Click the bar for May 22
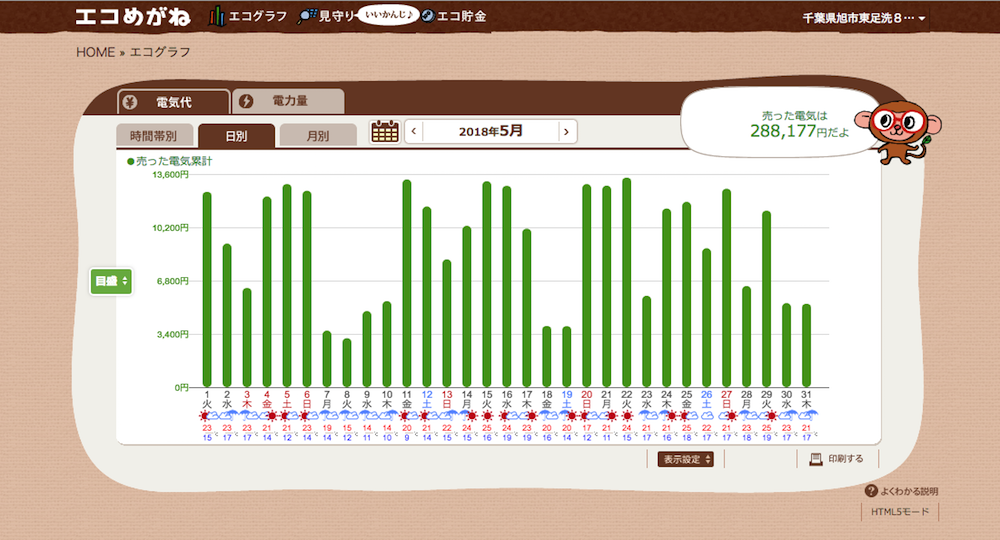This screenshot has height=540, width=1000. 626,282
